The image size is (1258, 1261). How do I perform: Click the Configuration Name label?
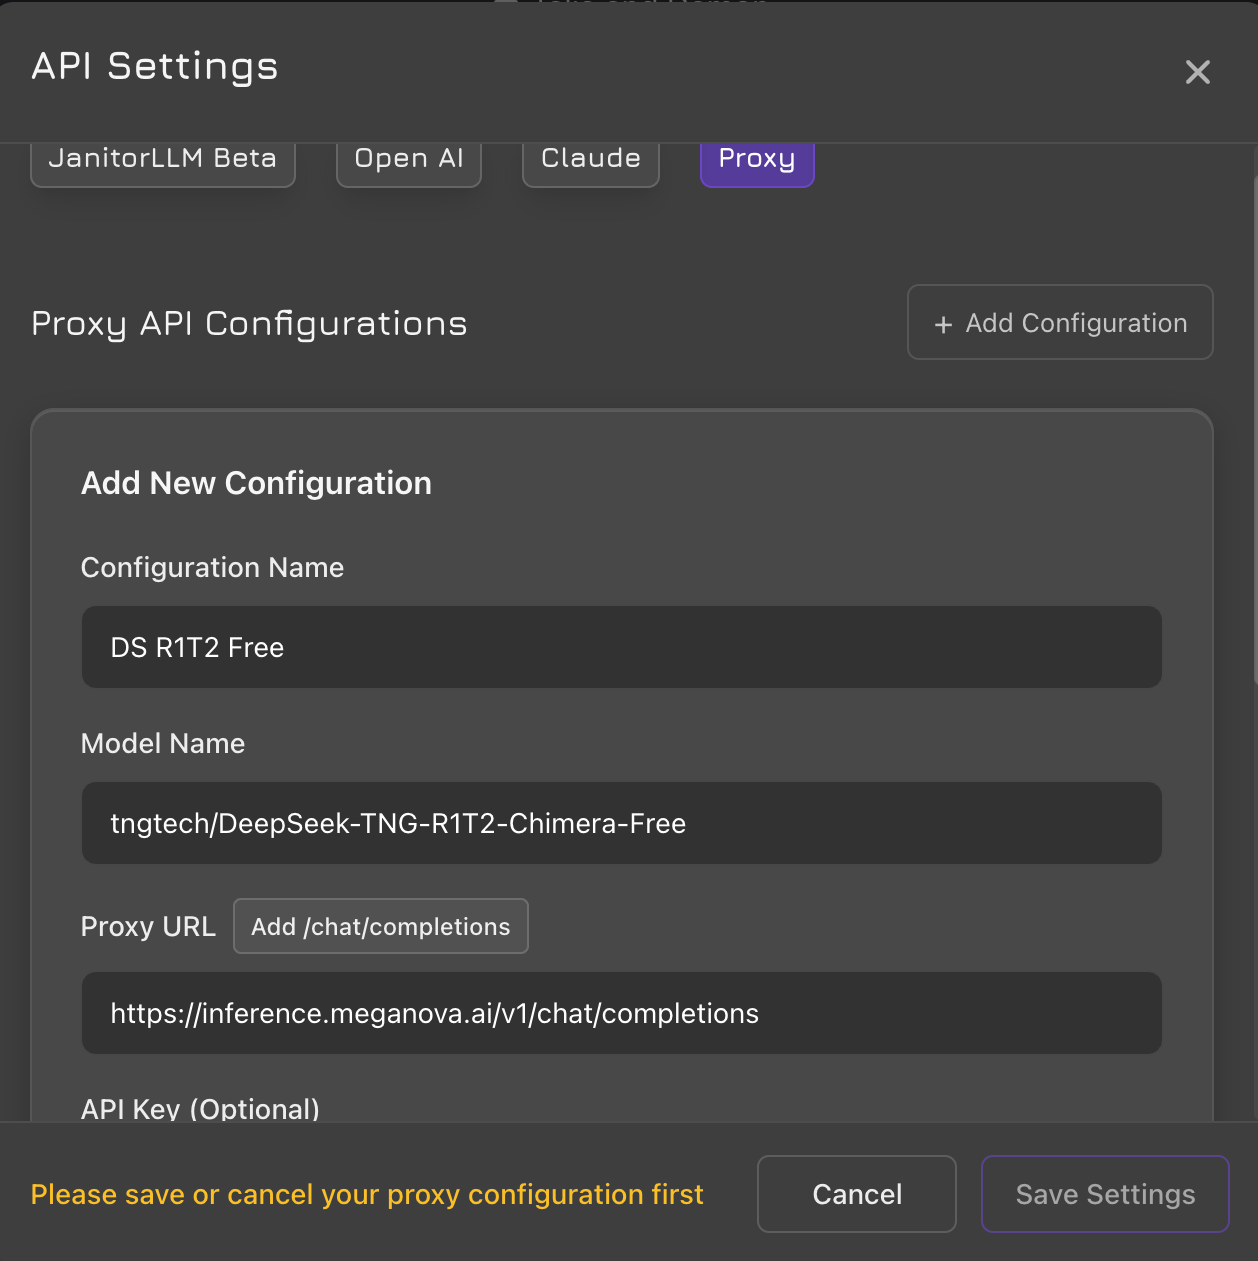[x=212, y=568]
